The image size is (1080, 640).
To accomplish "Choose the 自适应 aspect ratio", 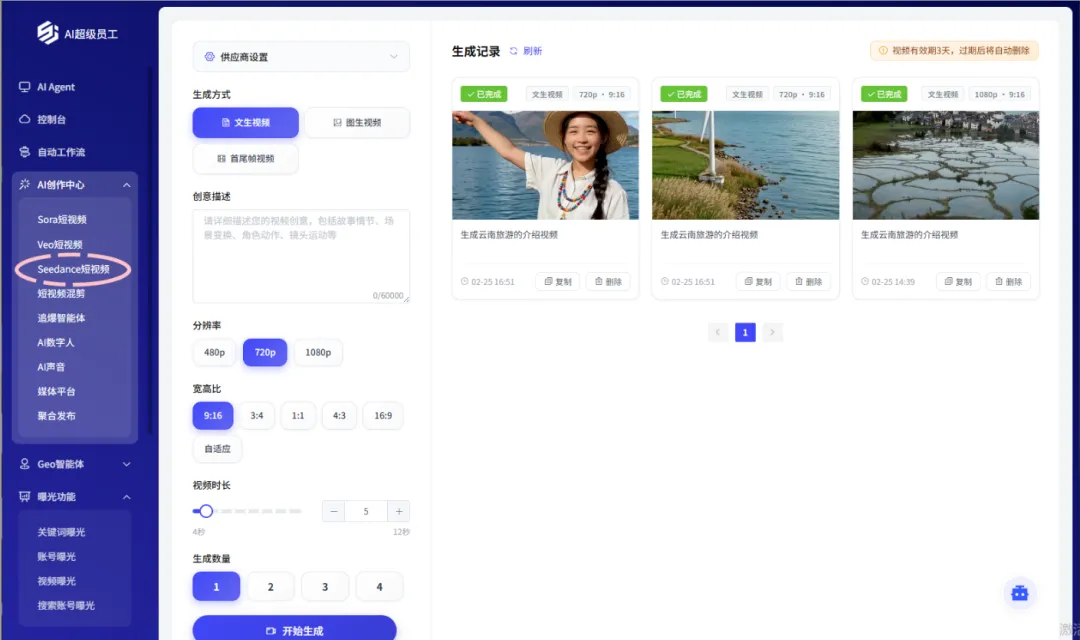I will click(x=218, y=448).
